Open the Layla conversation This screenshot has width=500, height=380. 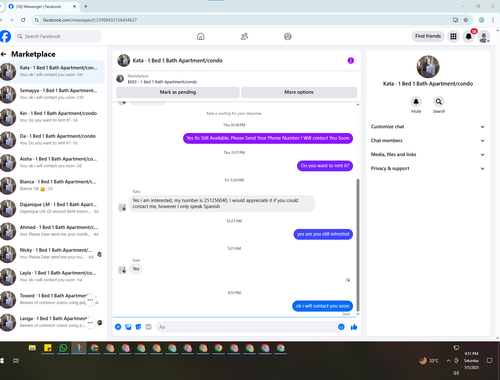pos(52,276)
